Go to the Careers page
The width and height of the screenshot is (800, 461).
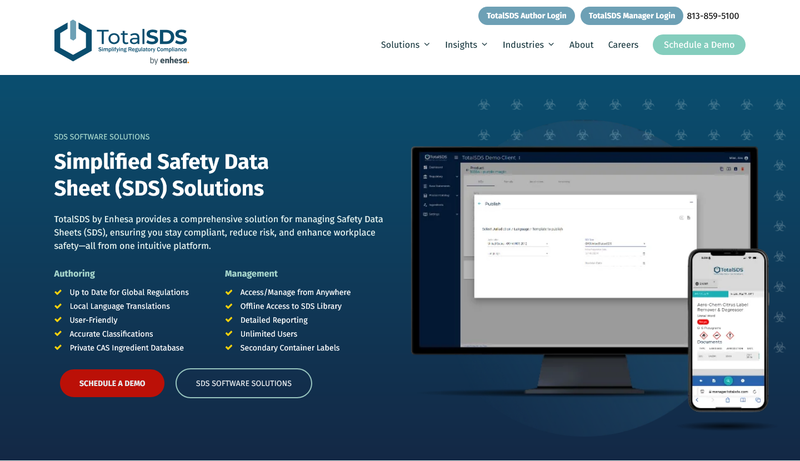tap(623, 45)
